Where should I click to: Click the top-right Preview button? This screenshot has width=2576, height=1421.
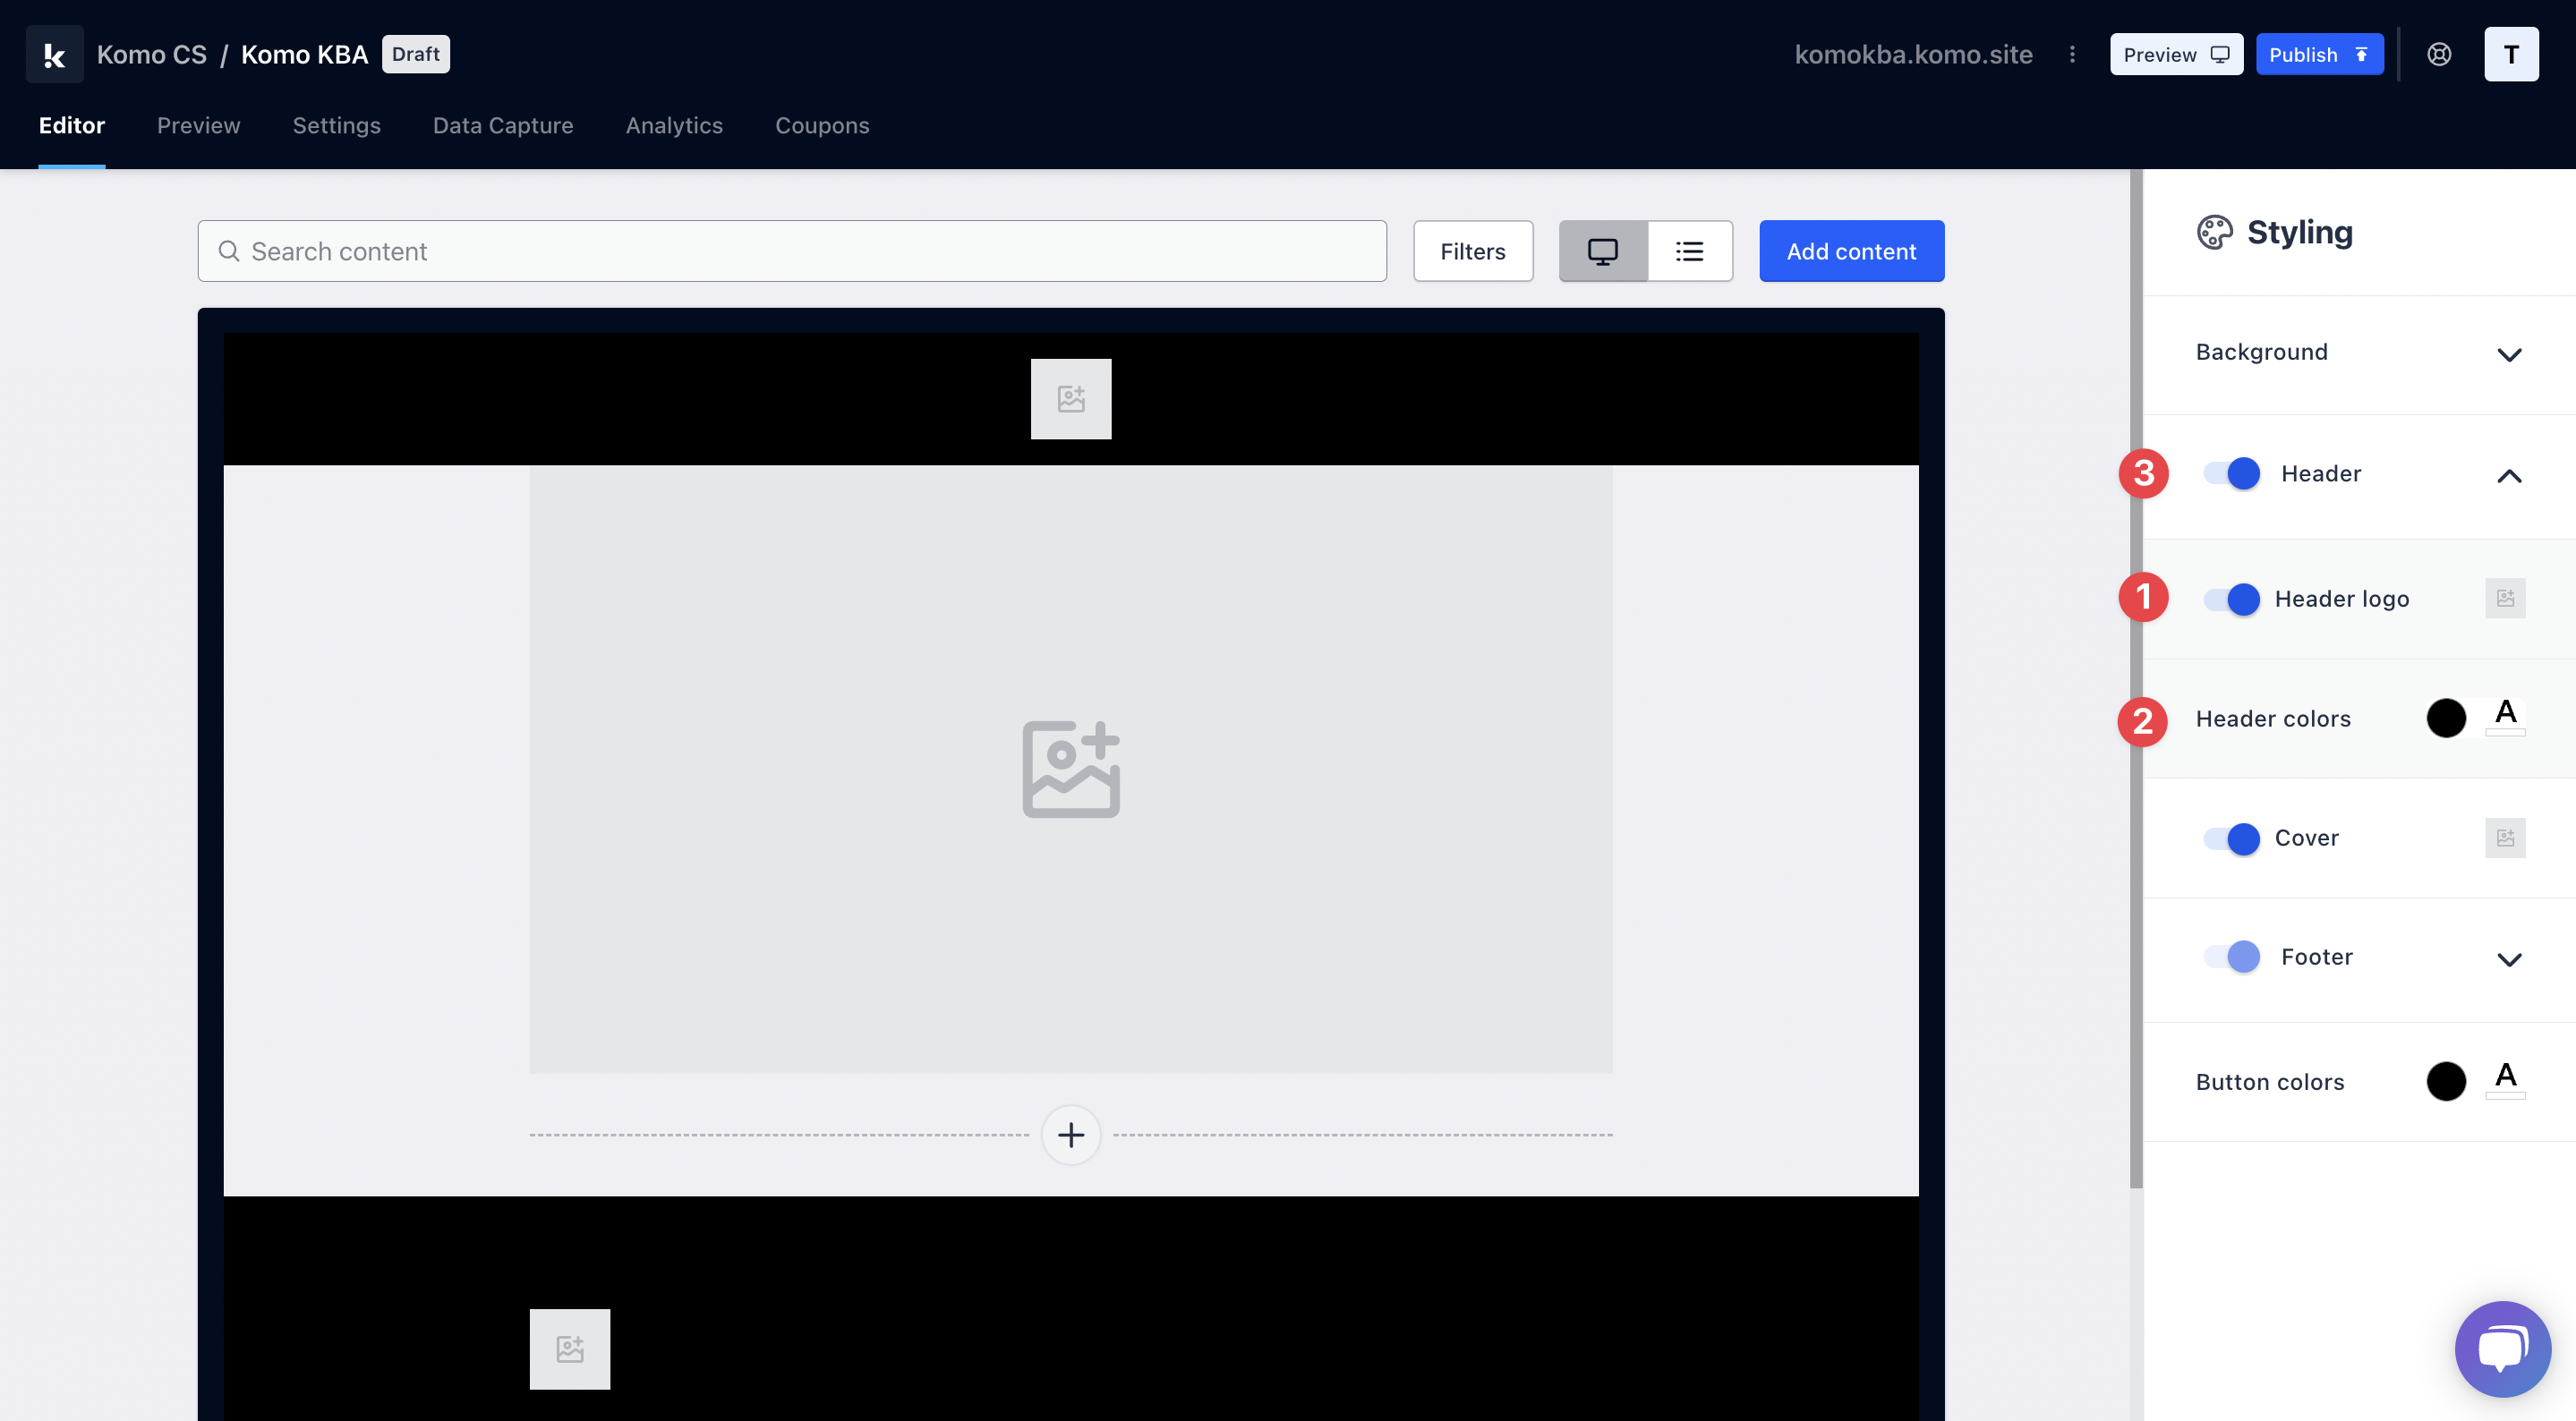point(2176,54)
